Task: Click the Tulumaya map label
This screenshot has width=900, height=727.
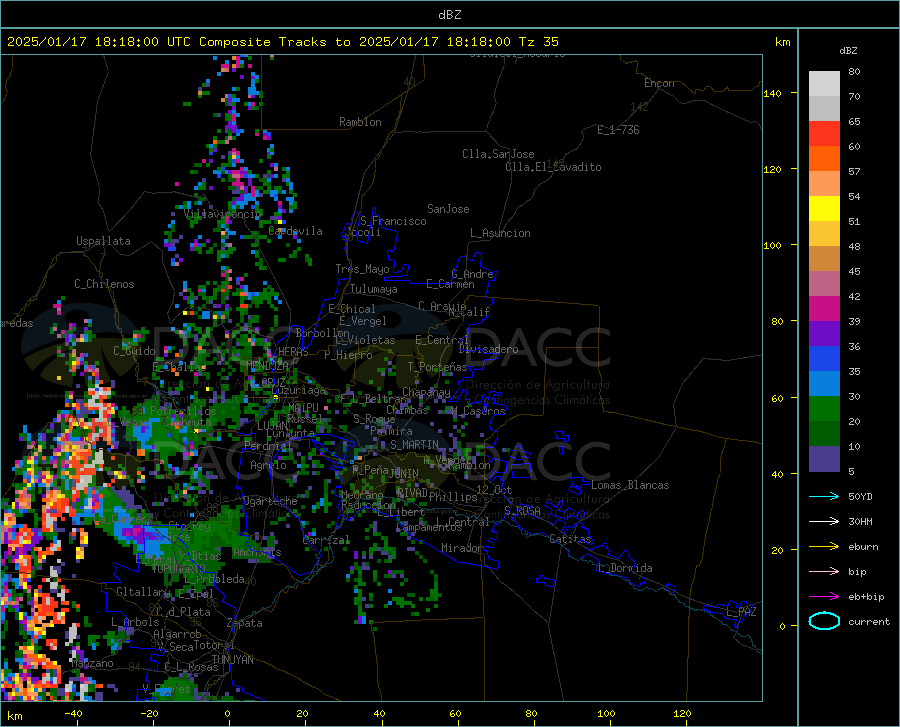Action: [374, 289]
